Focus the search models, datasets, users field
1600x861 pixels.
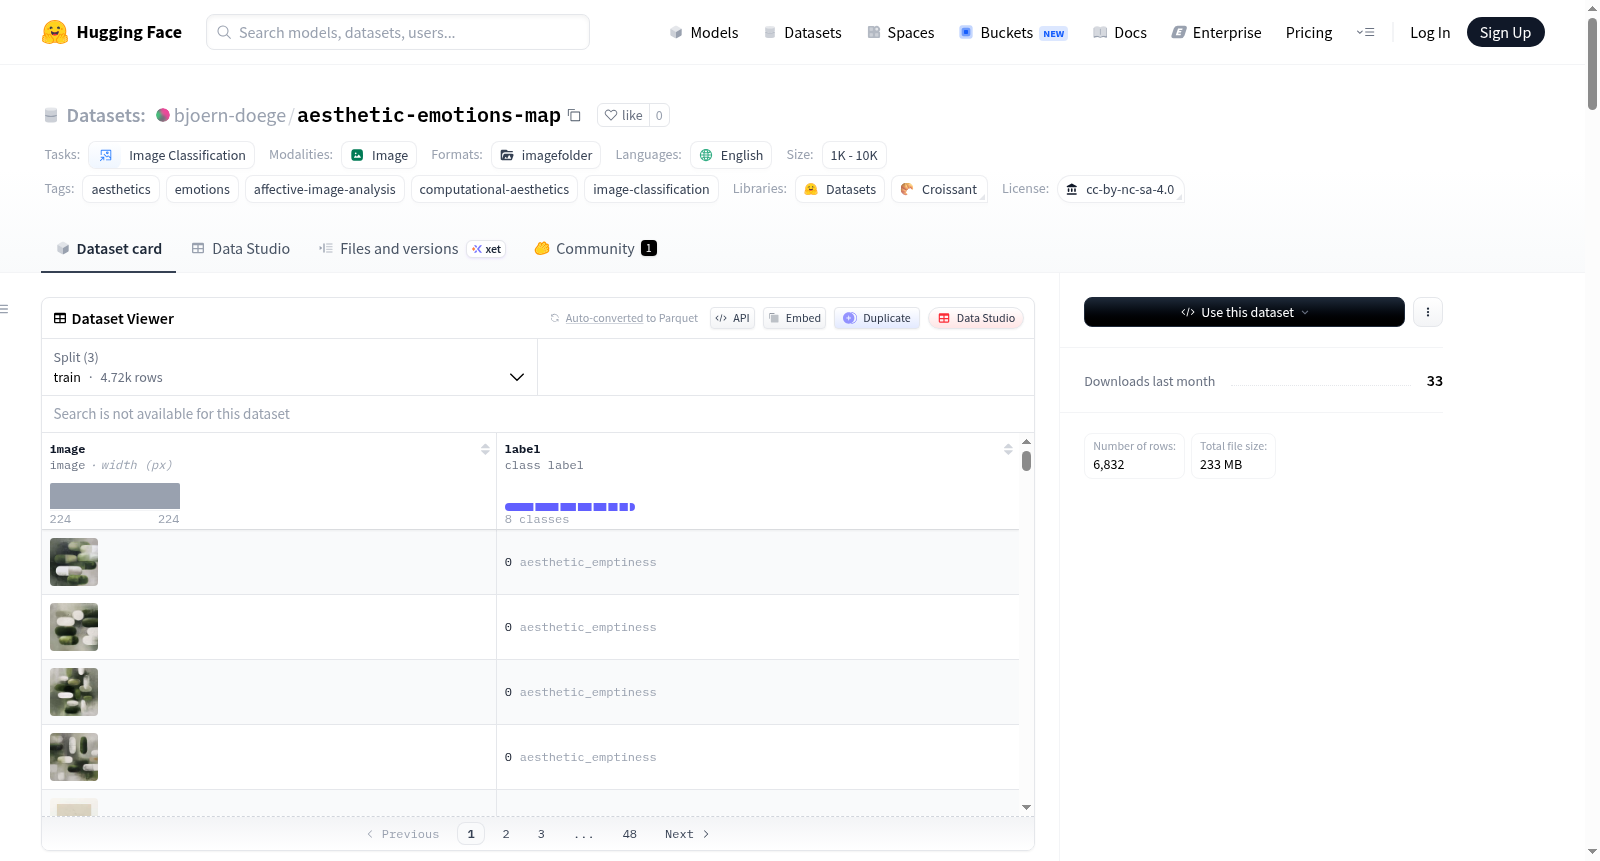pyautogui.click(x=398, y=32)
